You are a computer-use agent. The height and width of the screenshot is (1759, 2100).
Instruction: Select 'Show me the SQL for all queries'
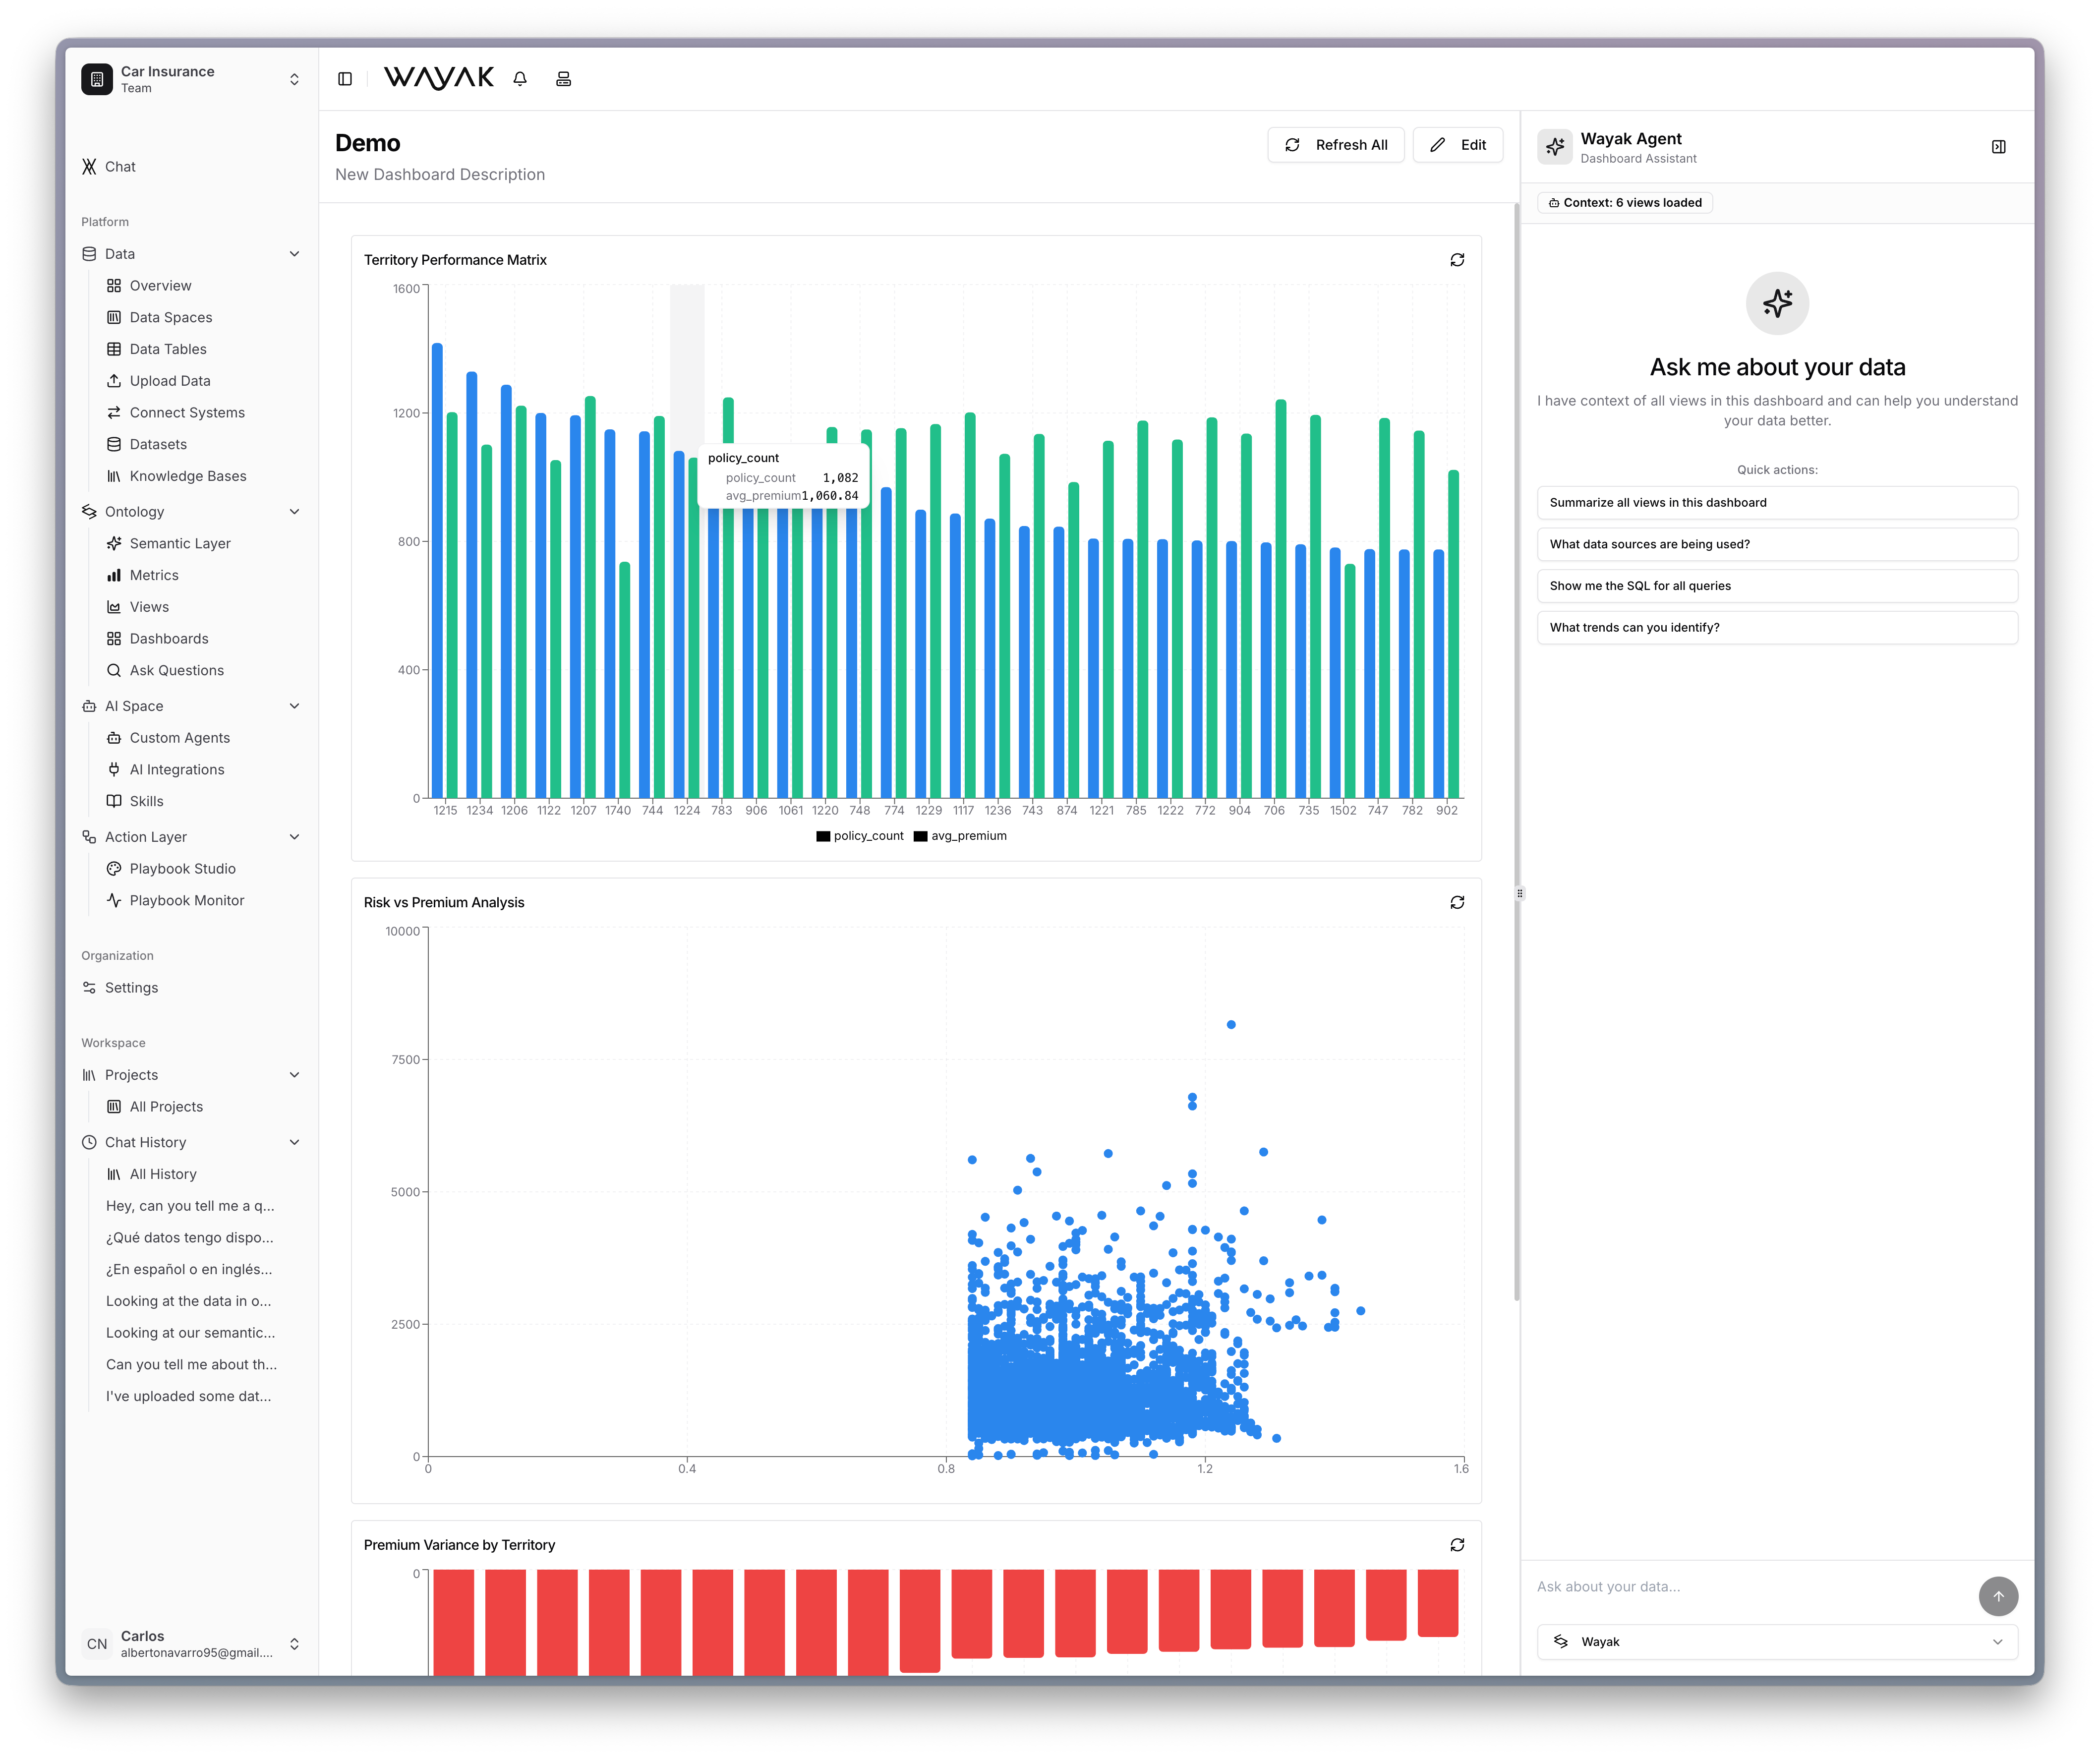click(x=1777, y=586)
